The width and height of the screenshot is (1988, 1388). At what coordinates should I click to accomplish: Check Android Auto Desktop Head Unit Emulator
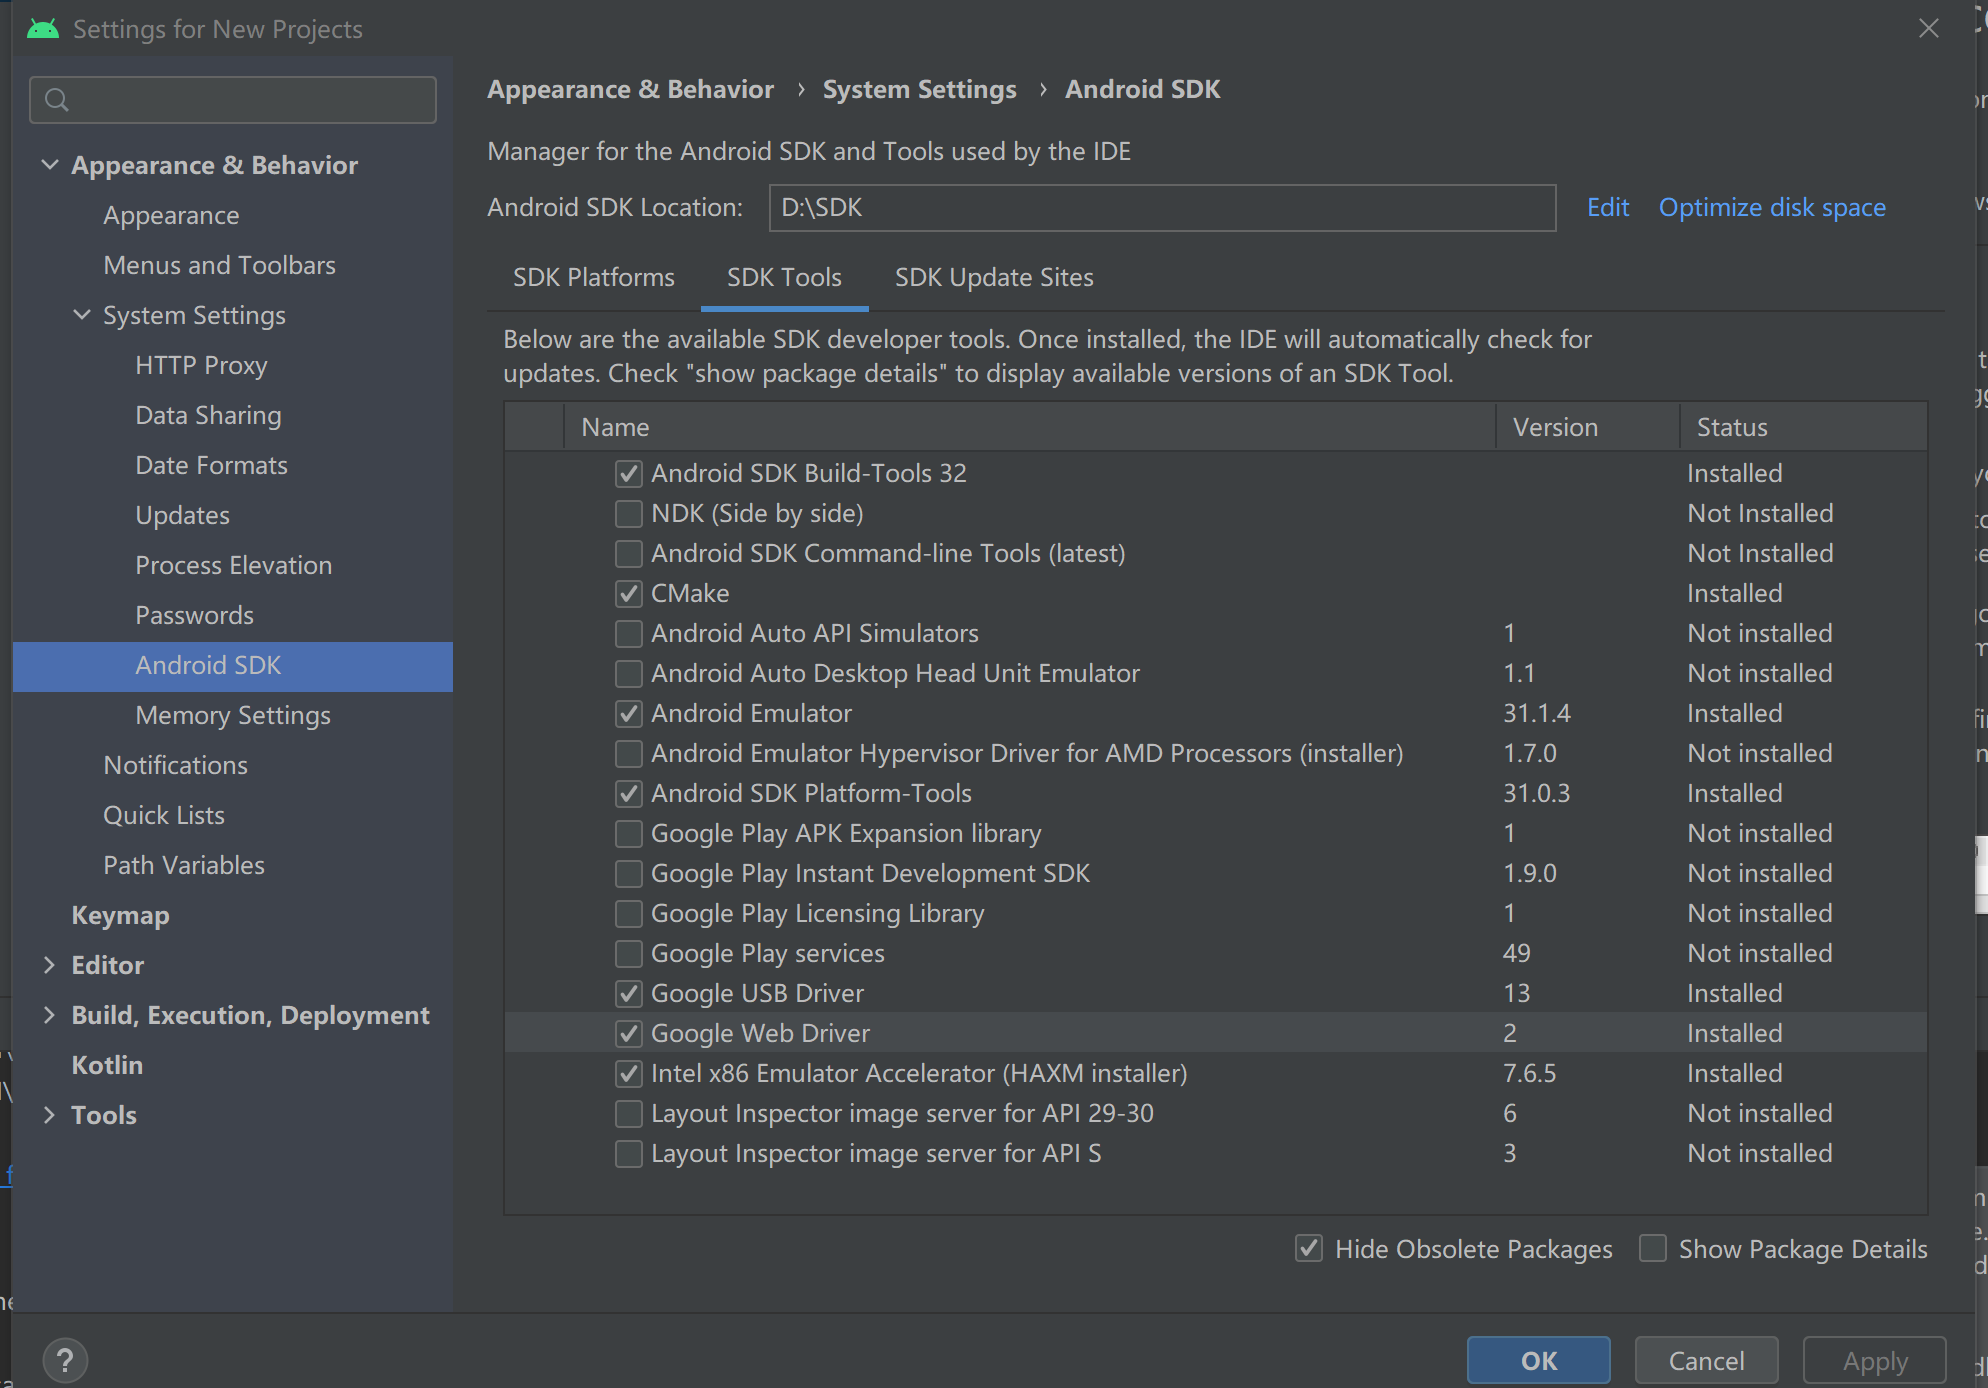pos(628,673)
